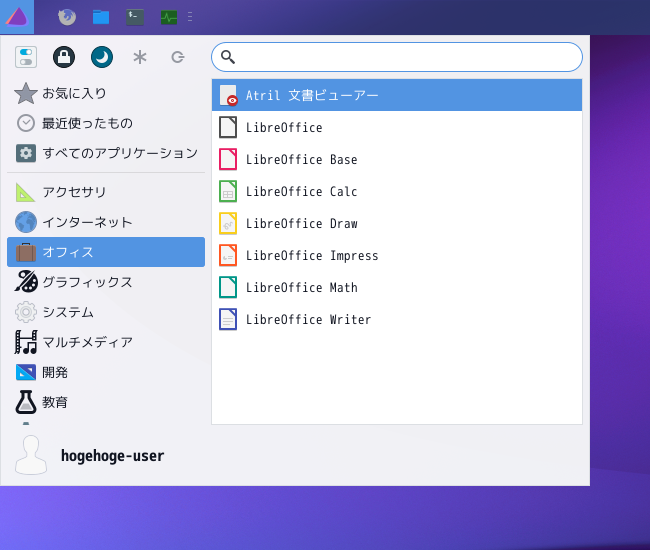Click the panel separator handle dots
Viewport: 650px width, 550px height.
point(190,17)
